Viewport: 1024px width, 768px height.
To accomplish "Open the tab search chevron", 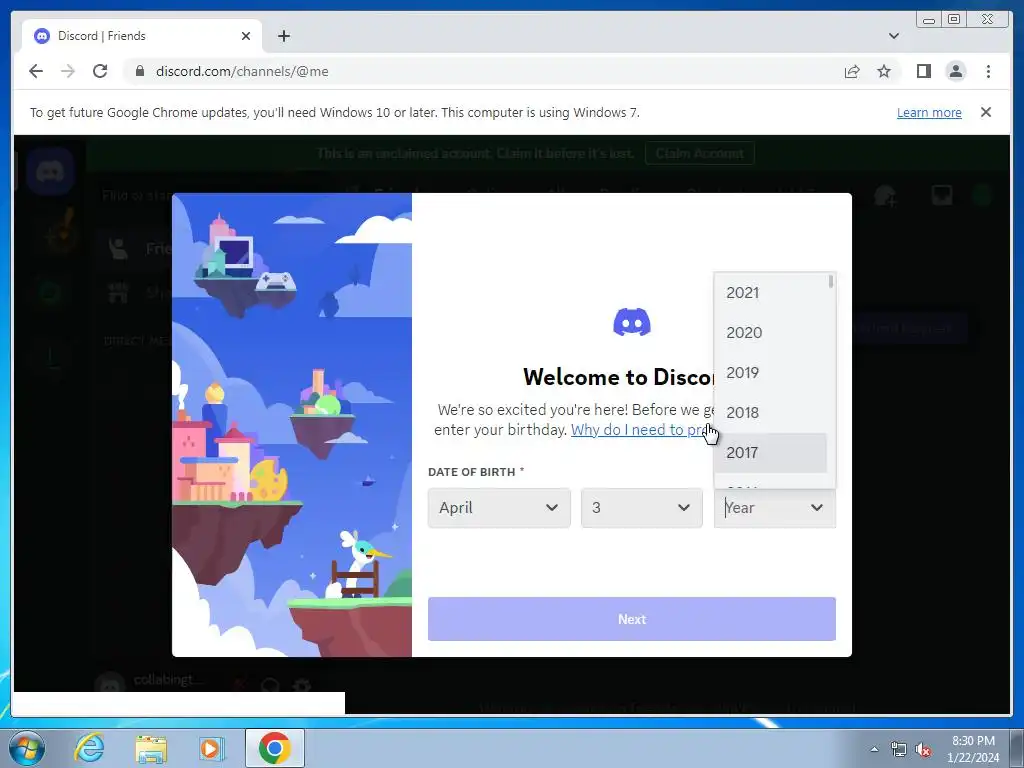I will 894,36.
